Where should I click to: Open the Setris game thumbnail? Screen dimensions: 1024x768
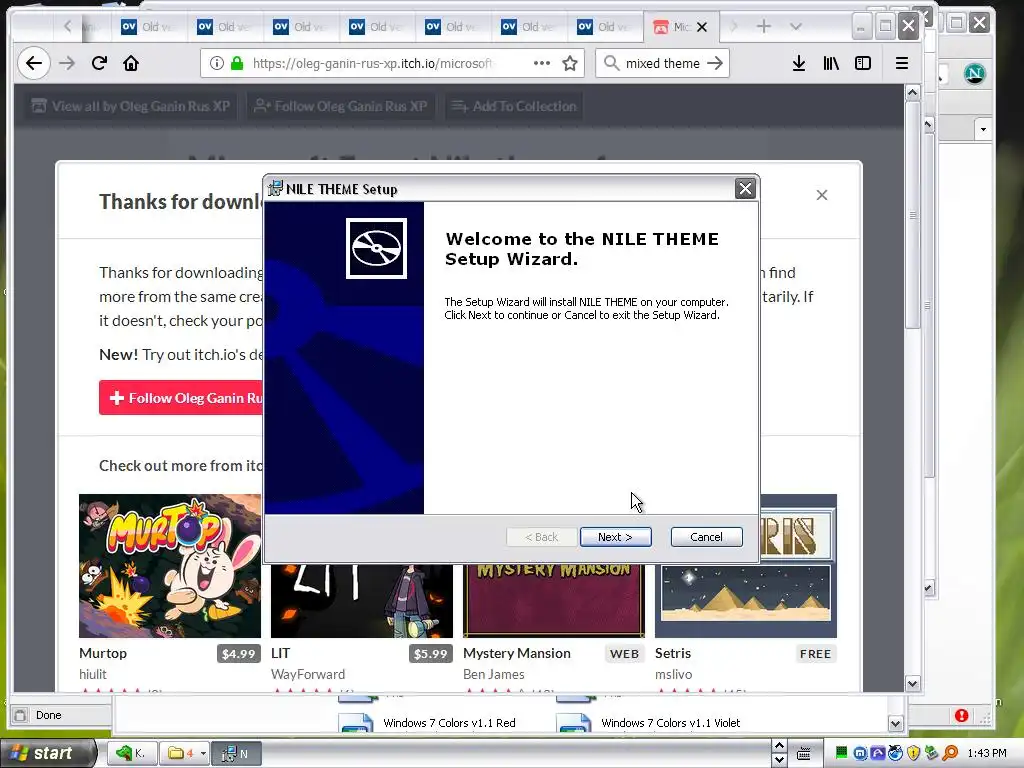[x=746, y=600]
